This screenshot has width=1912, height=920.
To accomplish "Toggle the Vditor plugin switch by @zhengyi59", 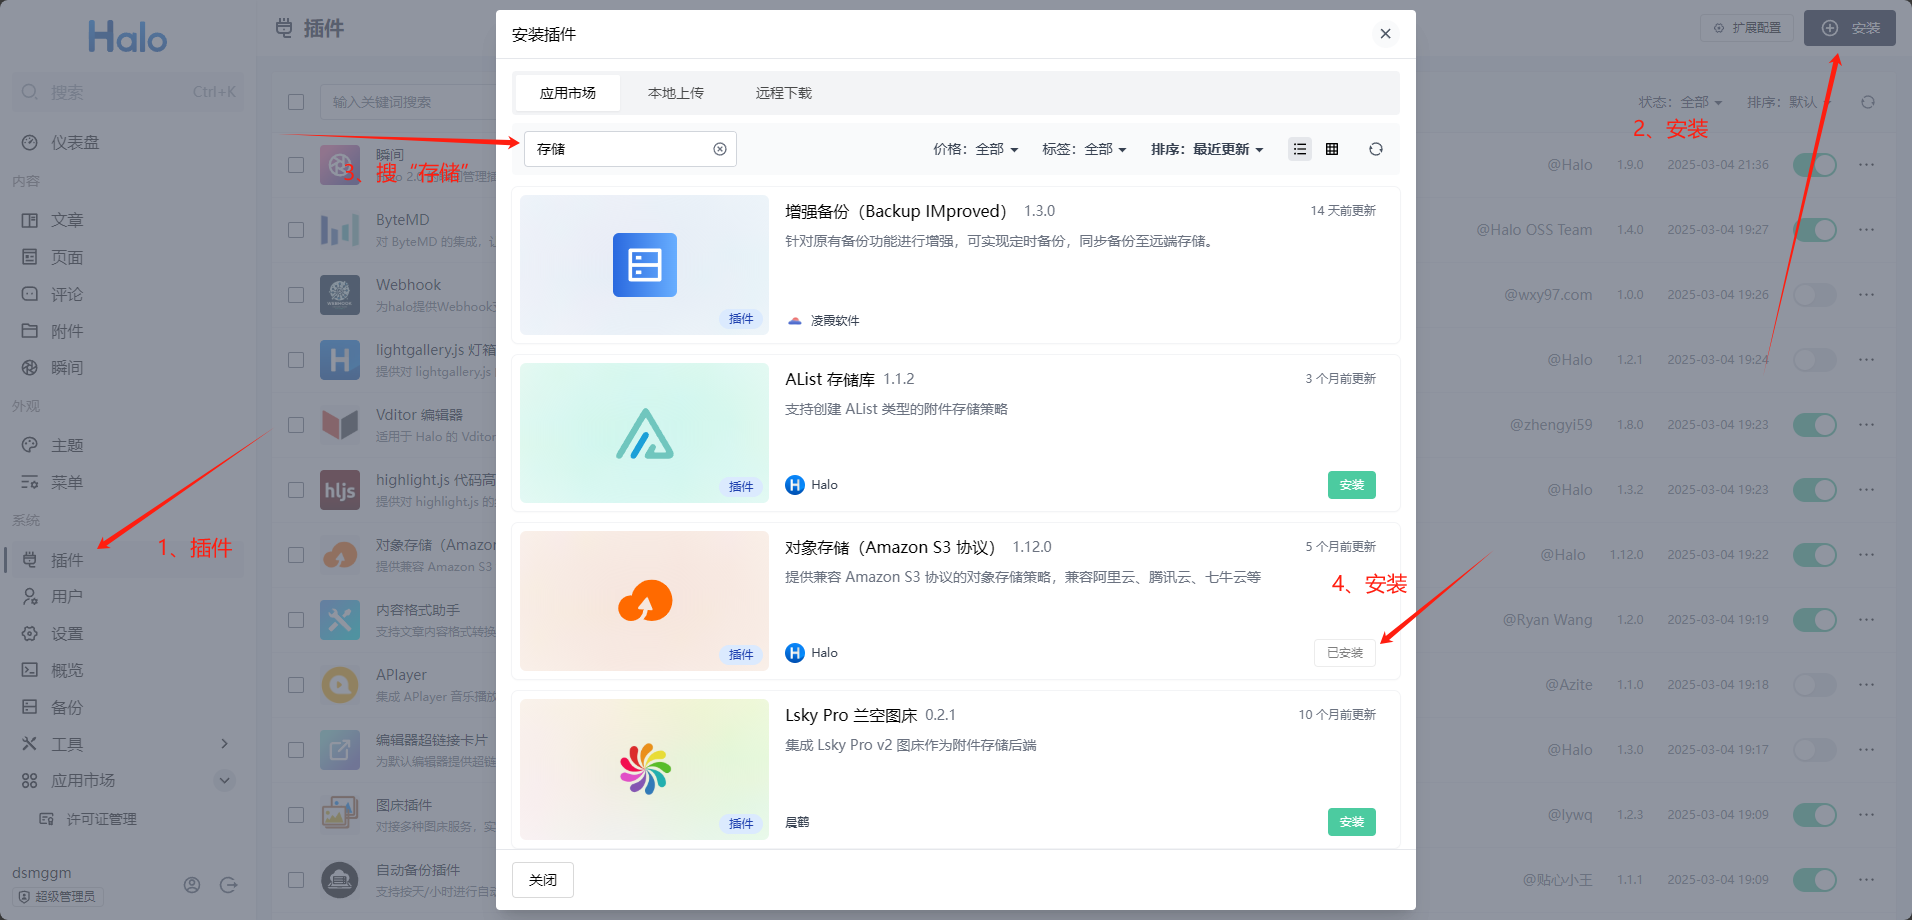I will [x=1815, y=425].
